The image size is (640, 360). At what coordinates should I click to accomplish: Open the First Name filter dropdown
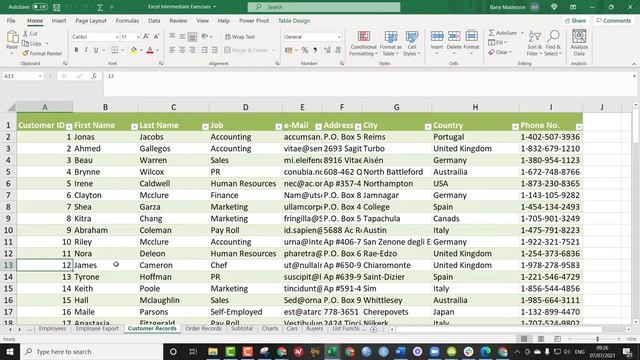tap(134, 127)
